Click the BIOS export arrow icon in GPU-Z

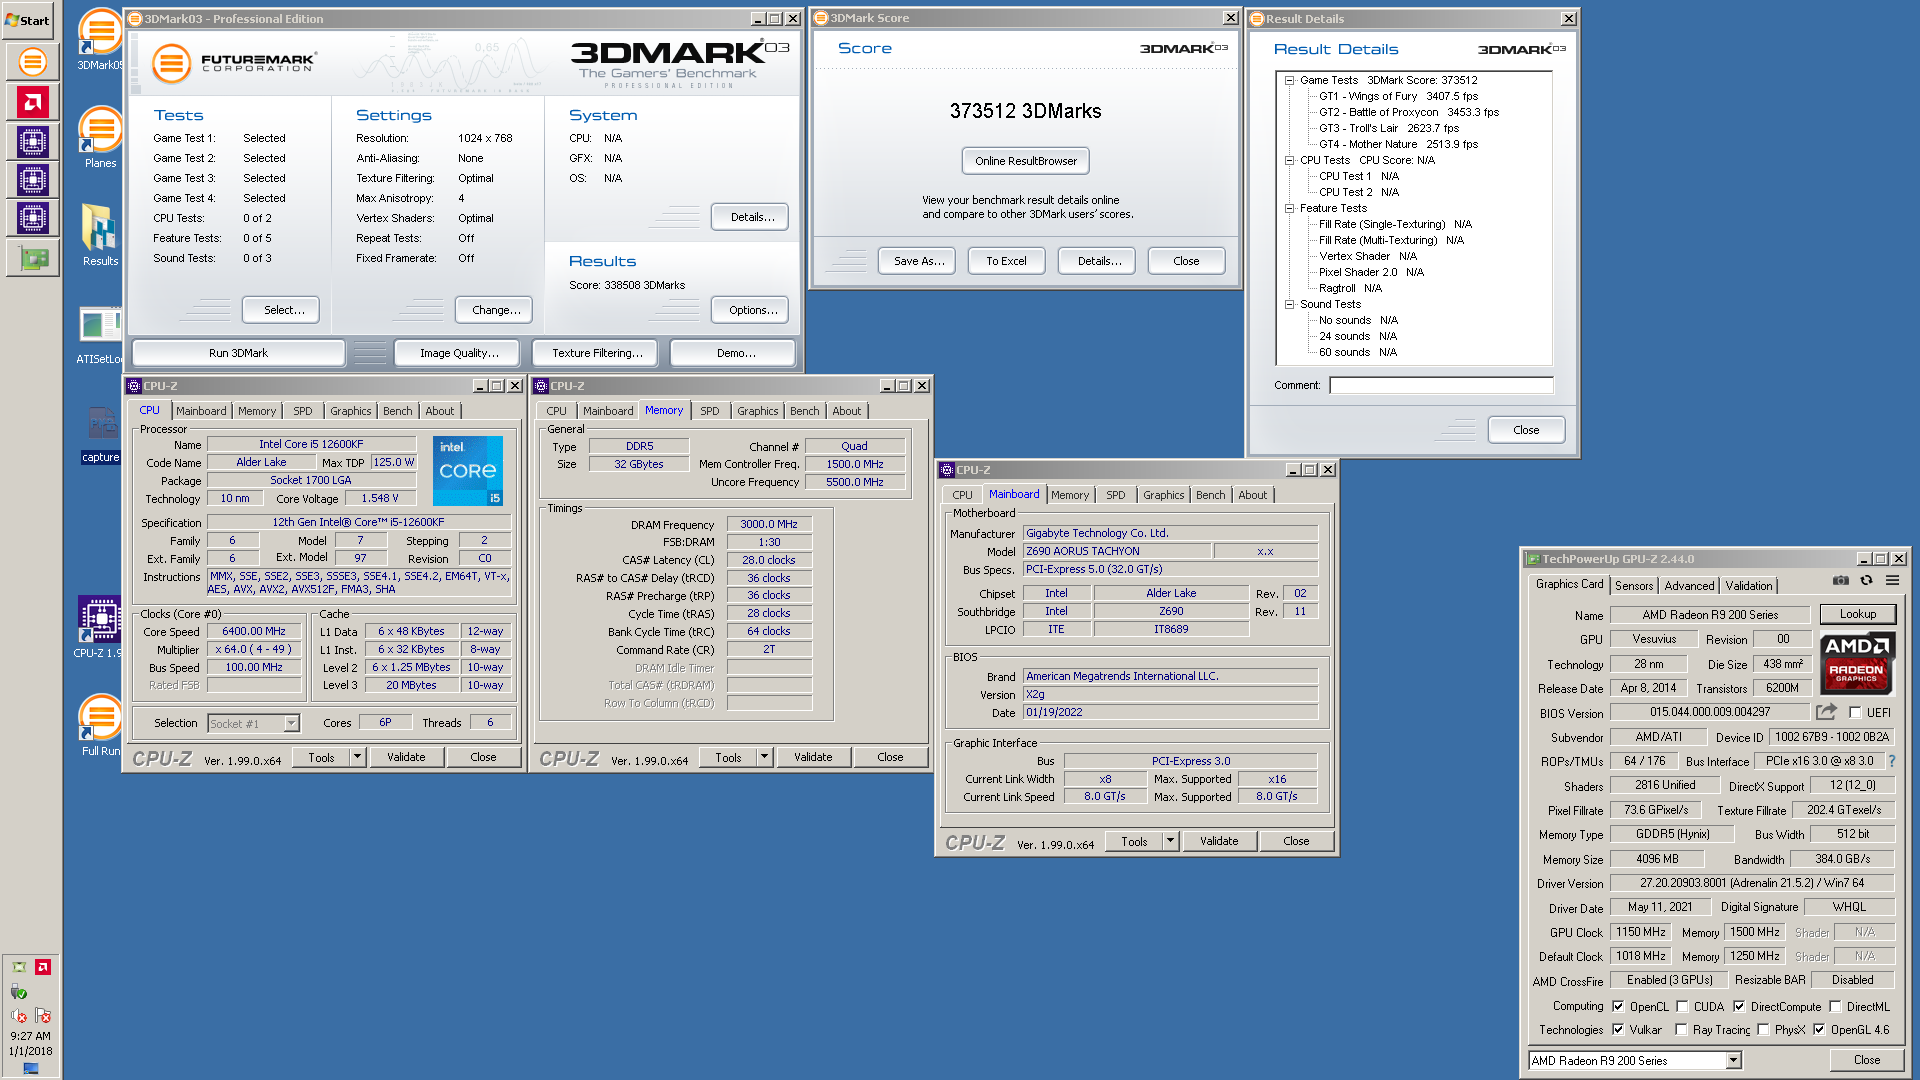[x=1826, y=712]
